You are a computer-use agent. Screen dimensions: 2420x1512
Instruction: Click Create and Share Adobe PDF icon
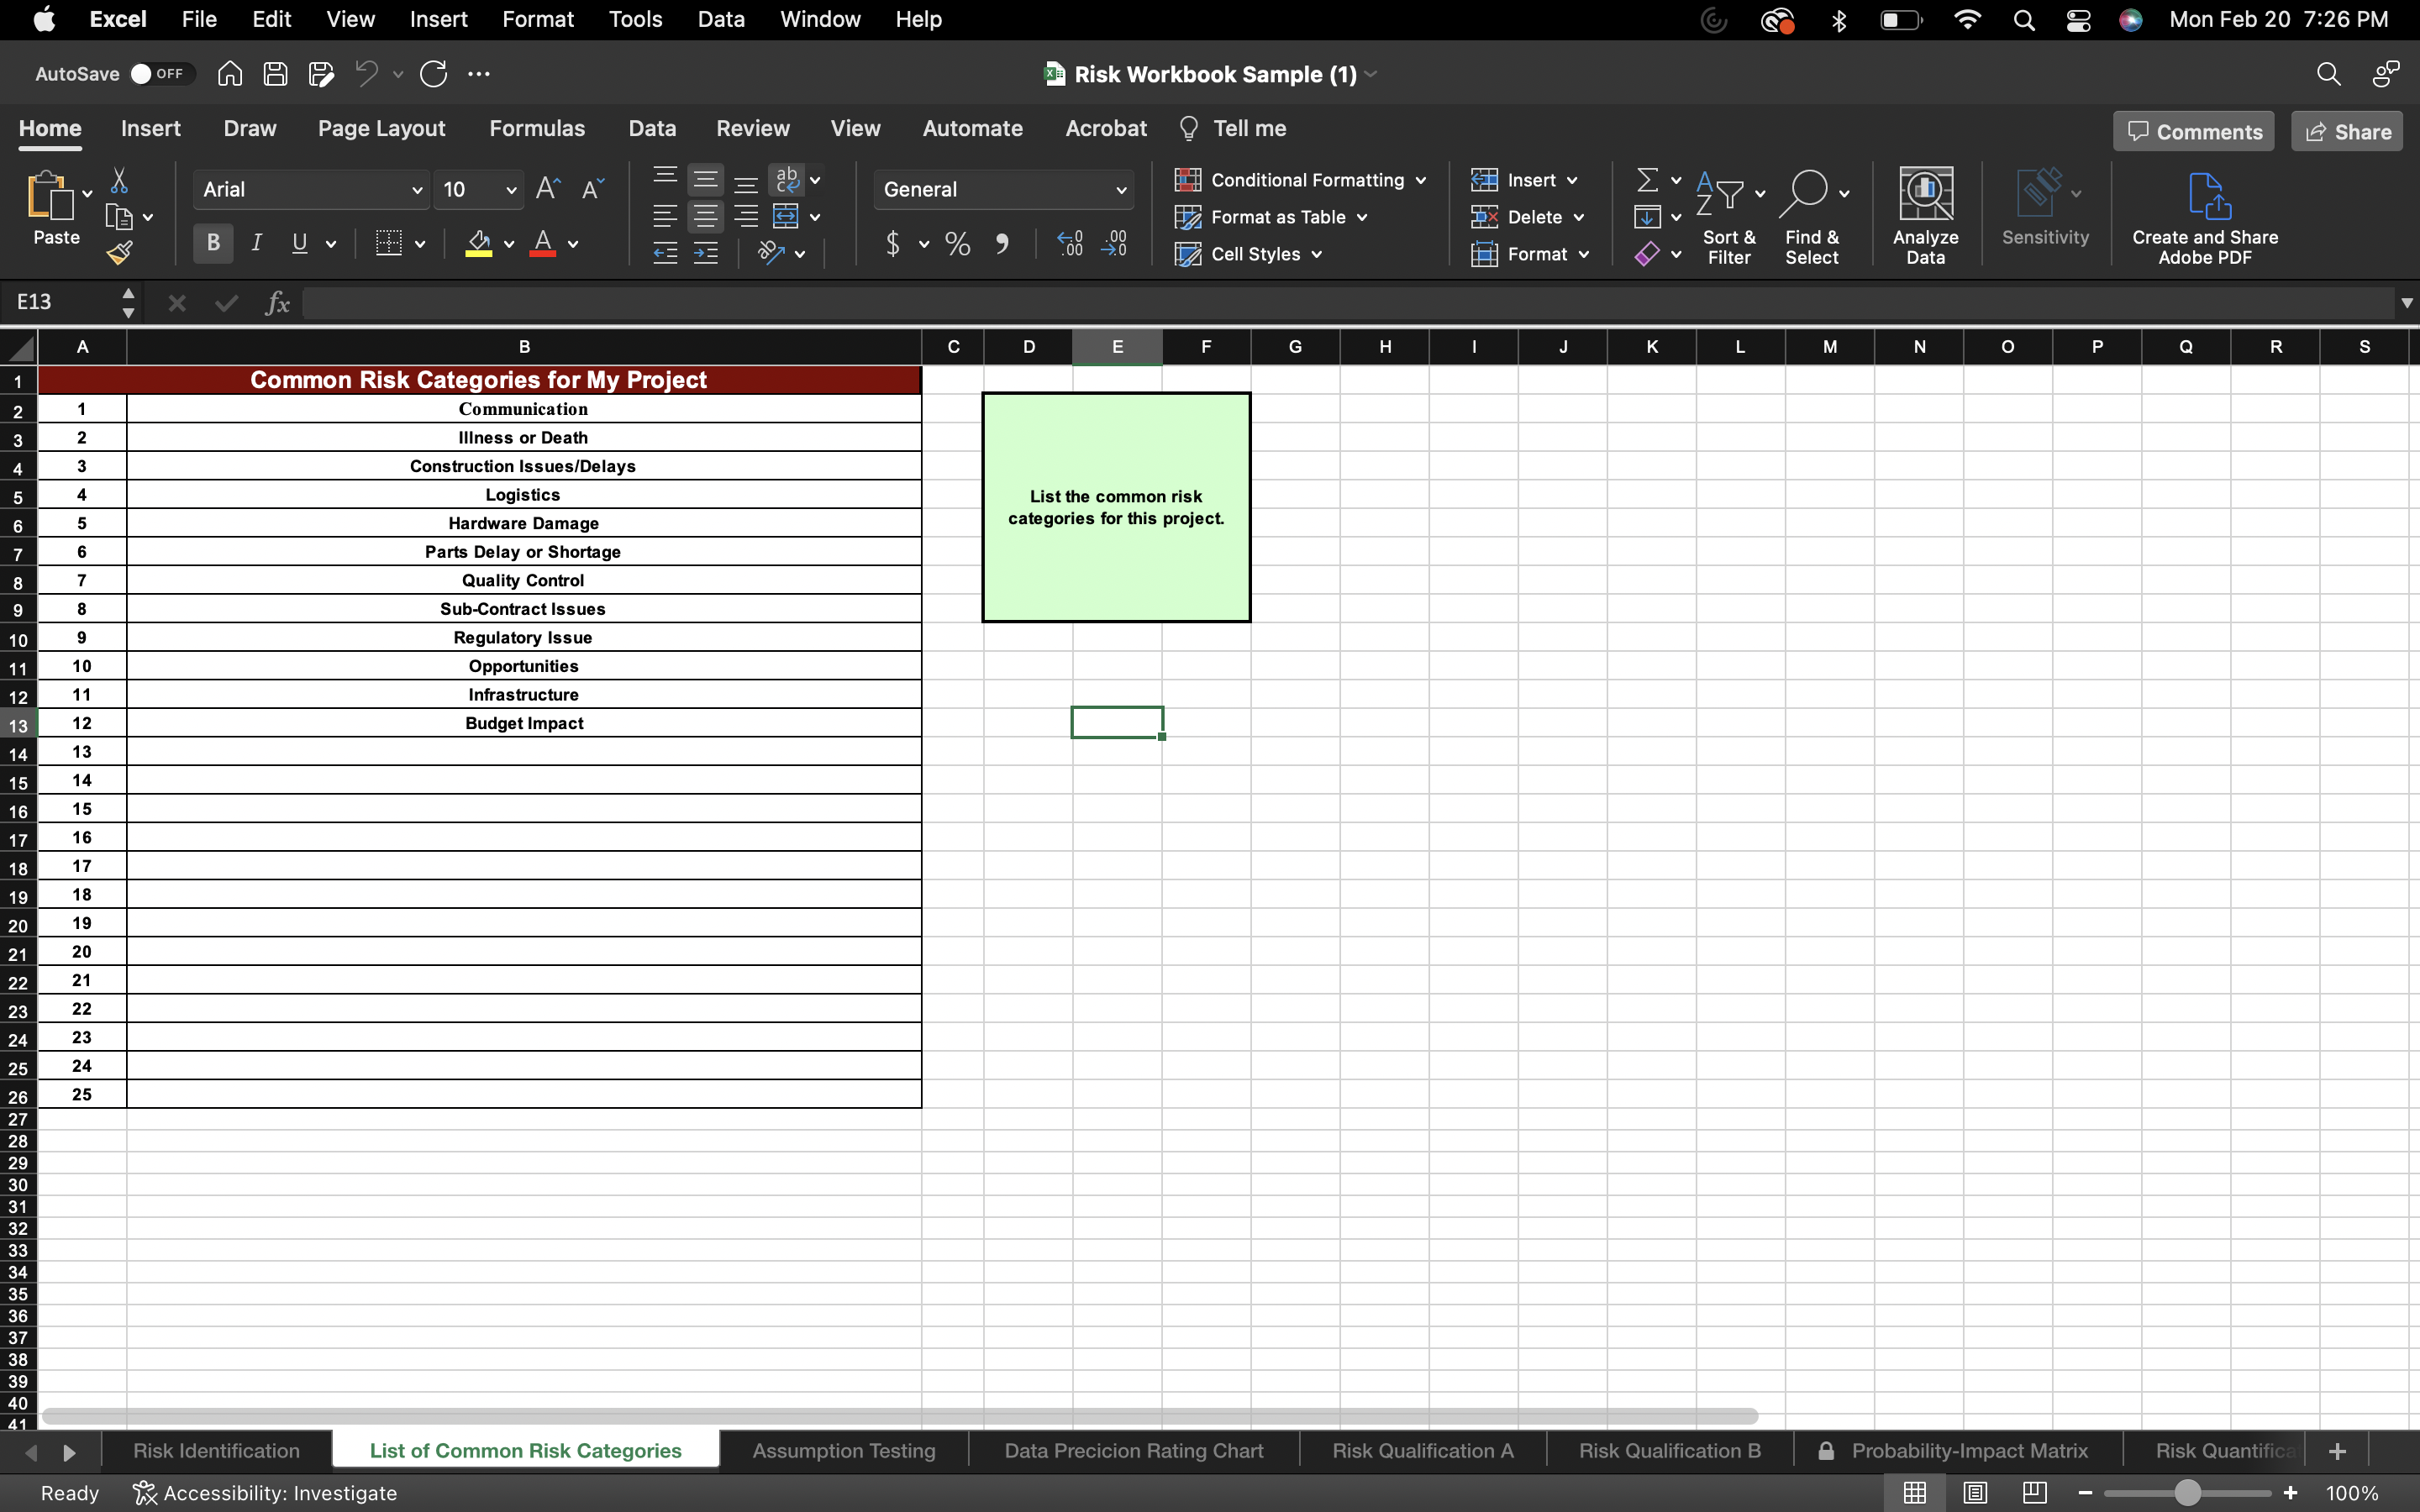coord(2209,196)
